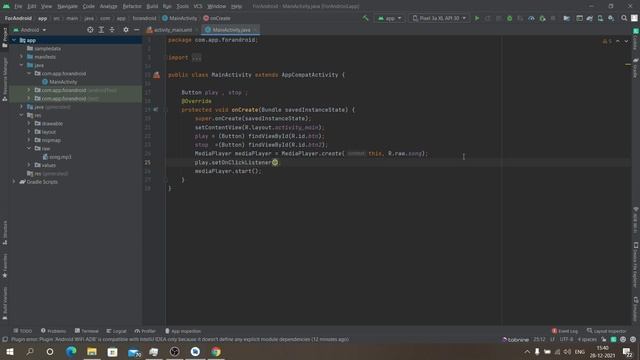Viewport: 640px width, 360px height.
Task: Expand the values folder
Action: 29,165
